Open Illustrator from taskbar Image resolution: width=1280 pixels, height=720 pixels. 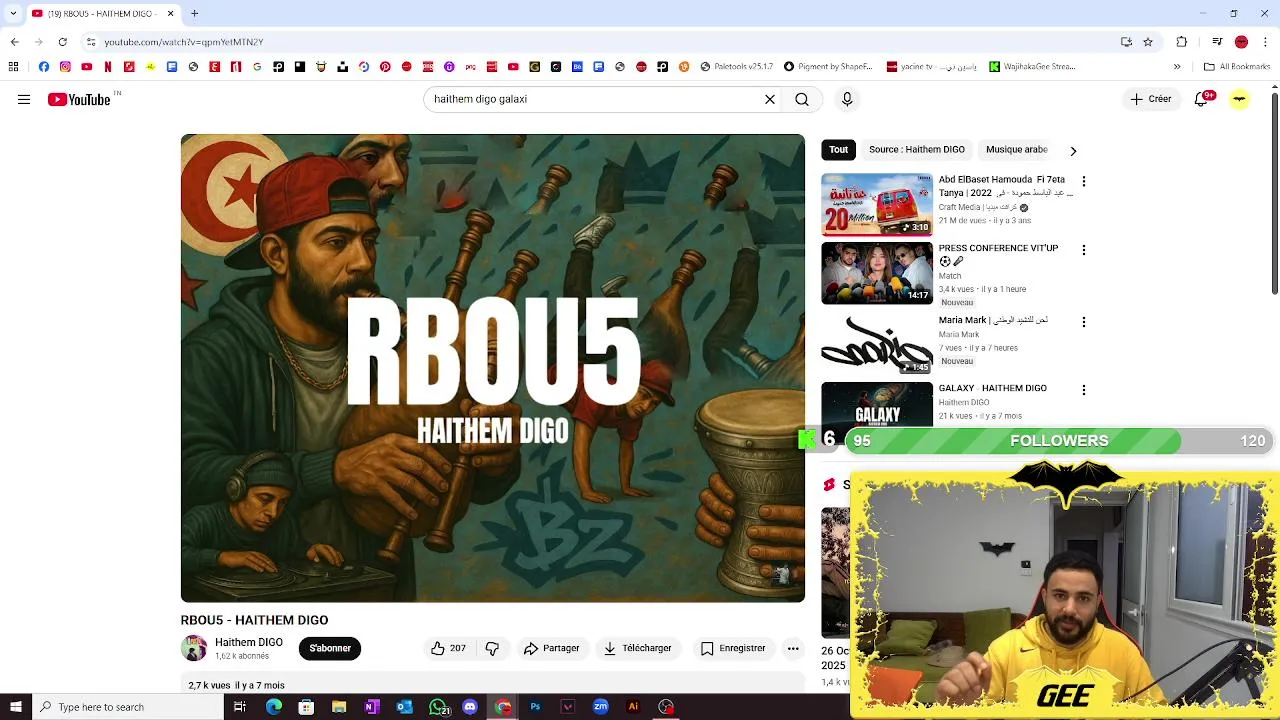coord(633,707)
